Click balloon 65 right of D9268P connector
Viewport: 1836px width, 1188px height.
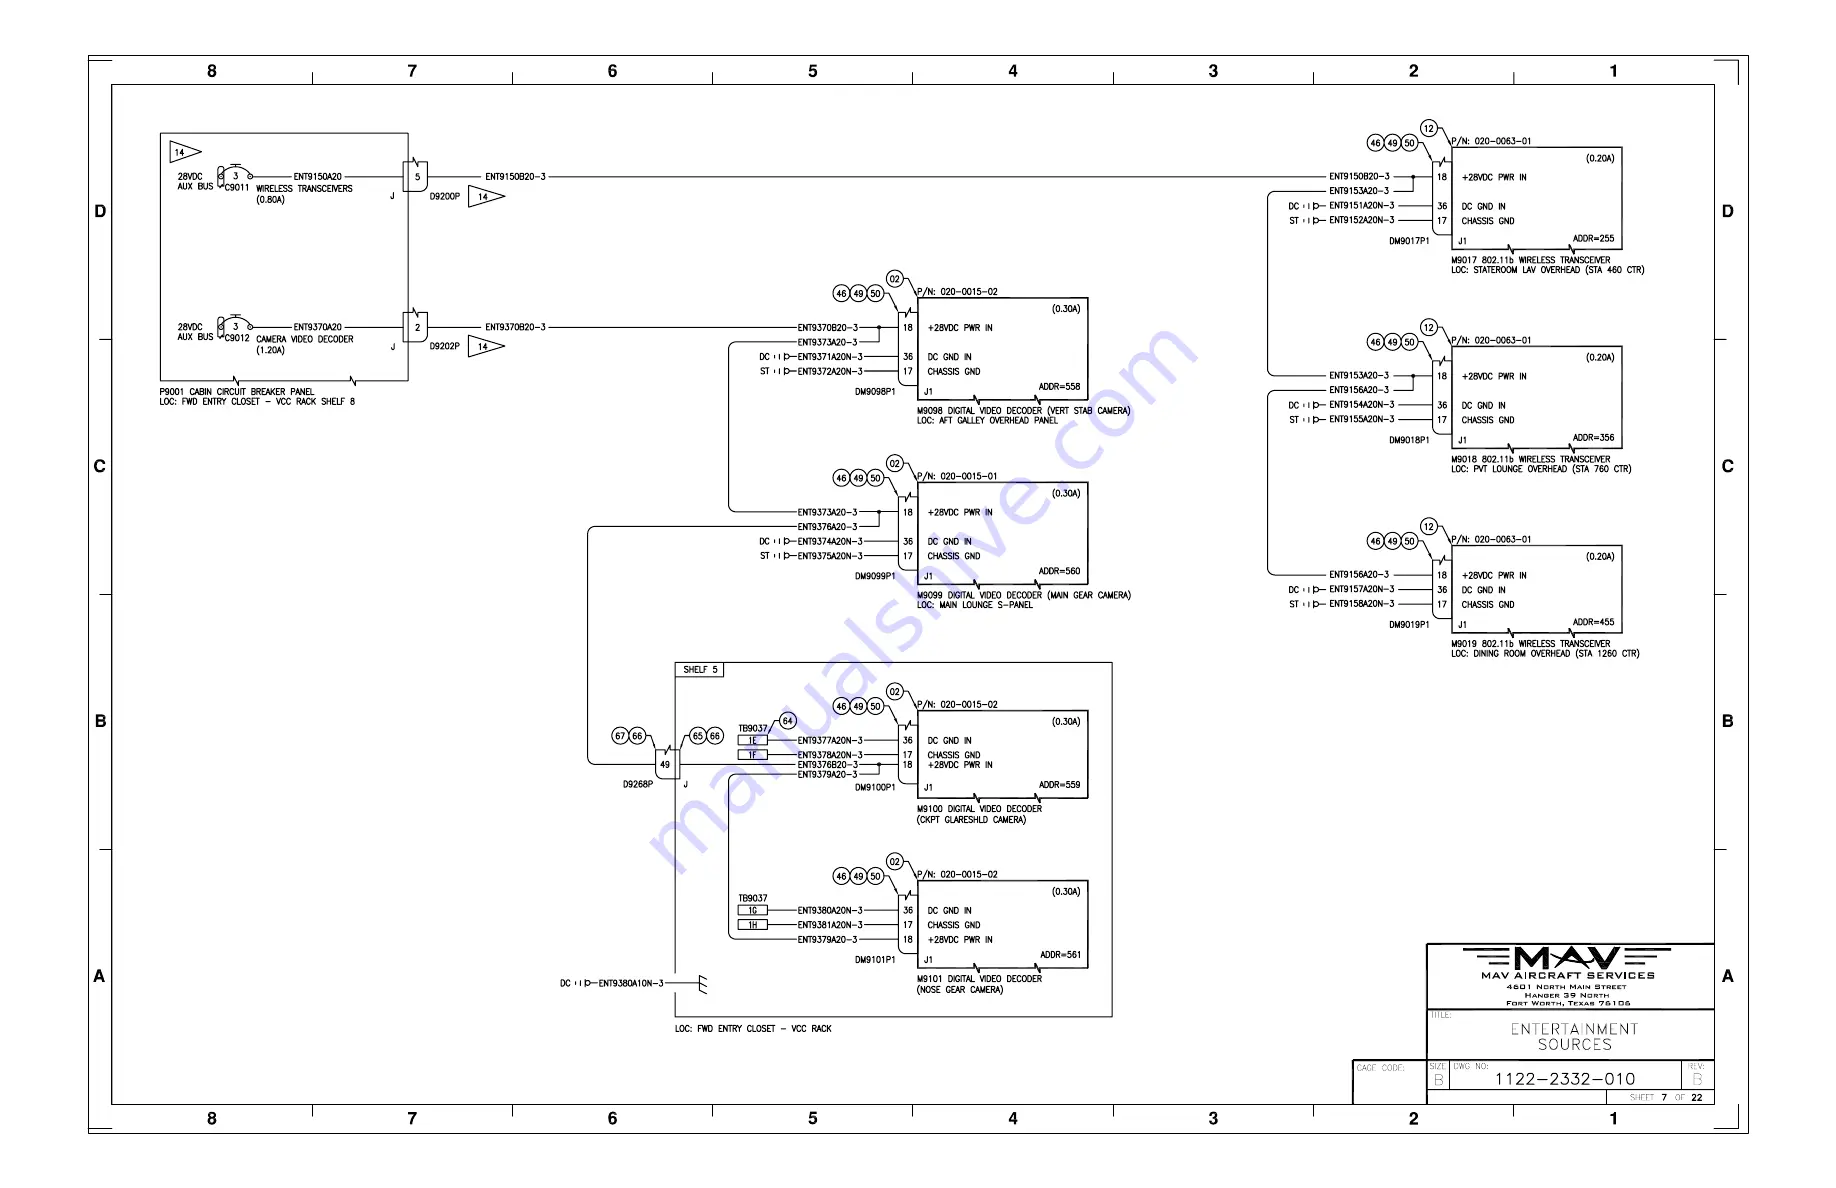click(698, 736)
